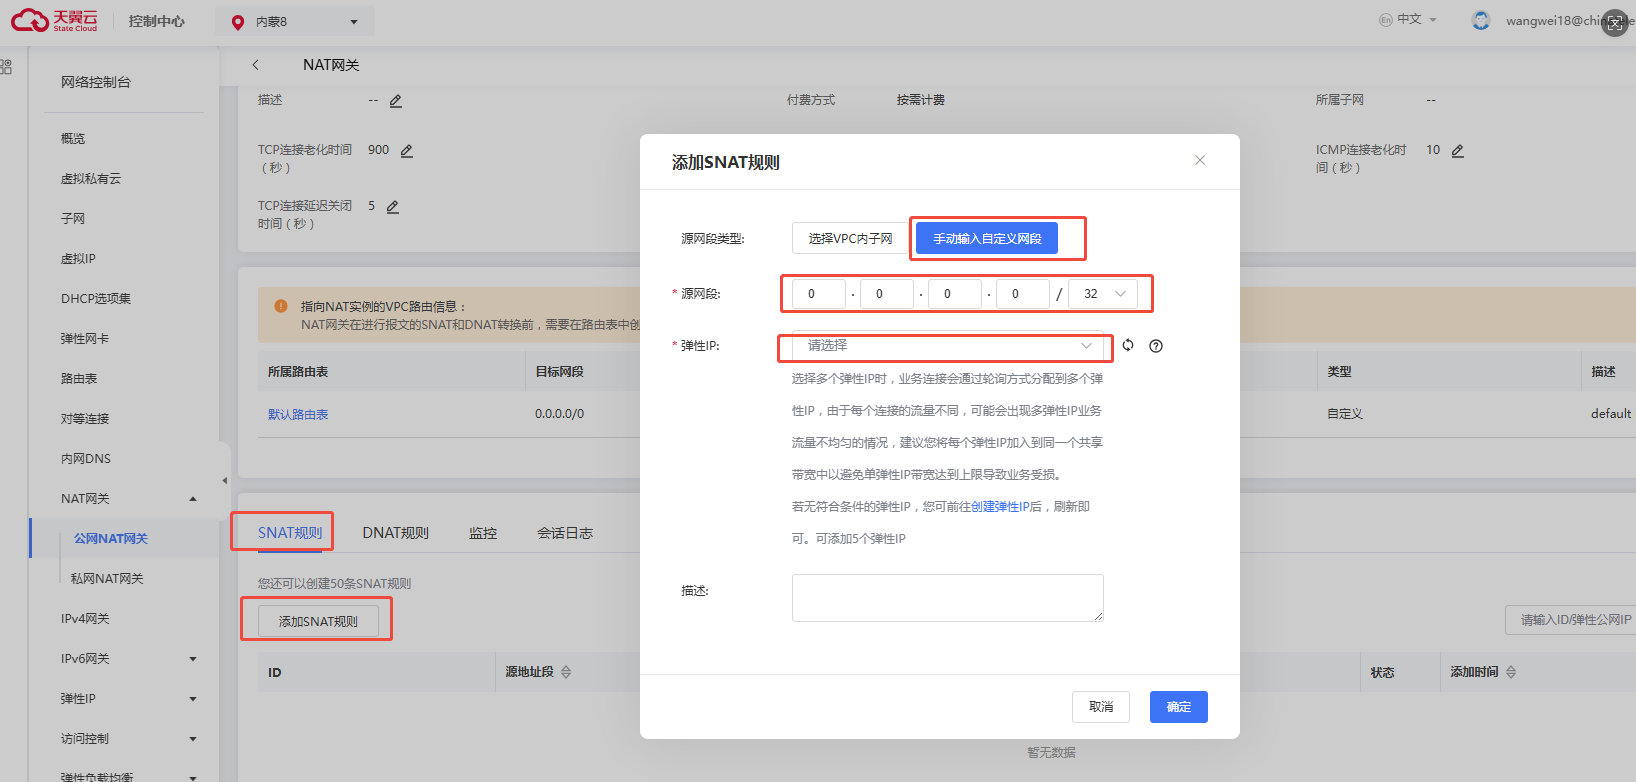This screenshot has width=1636, height=782.
Task: Edit the 描述 field with pencil icon
Action: (x=396, y=101)
